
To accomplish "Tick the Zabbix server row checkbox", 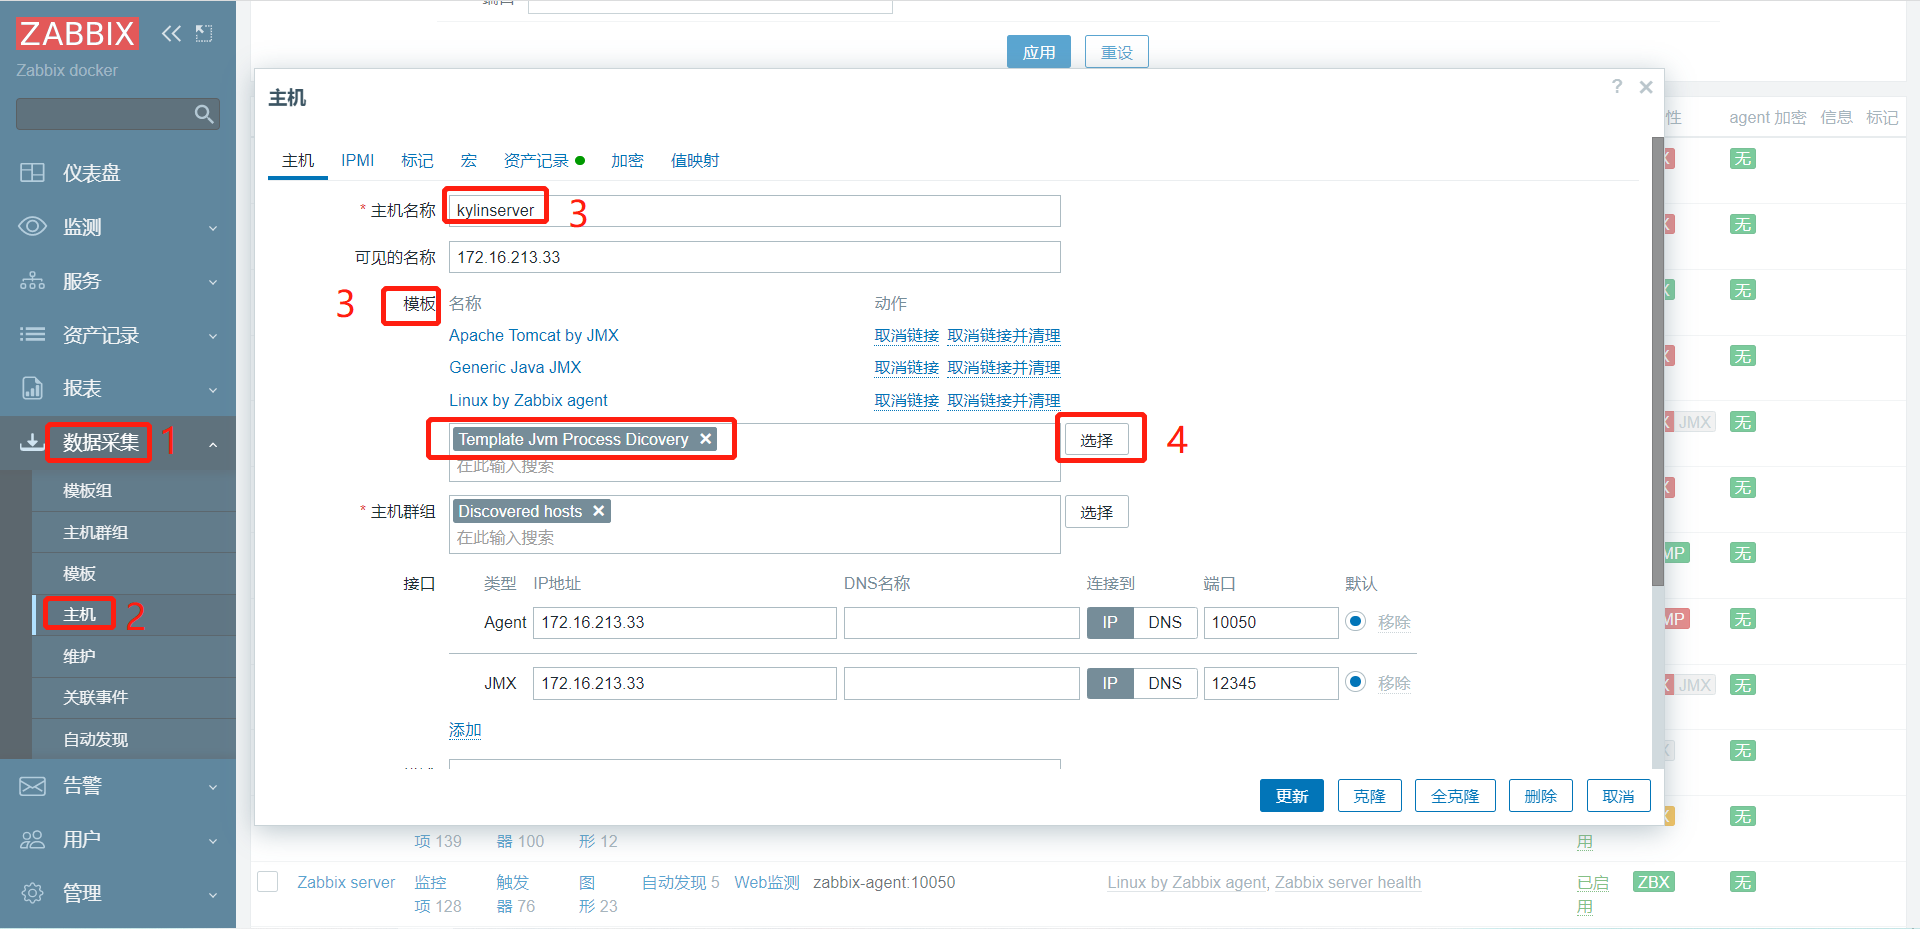I will coord(267,882).
